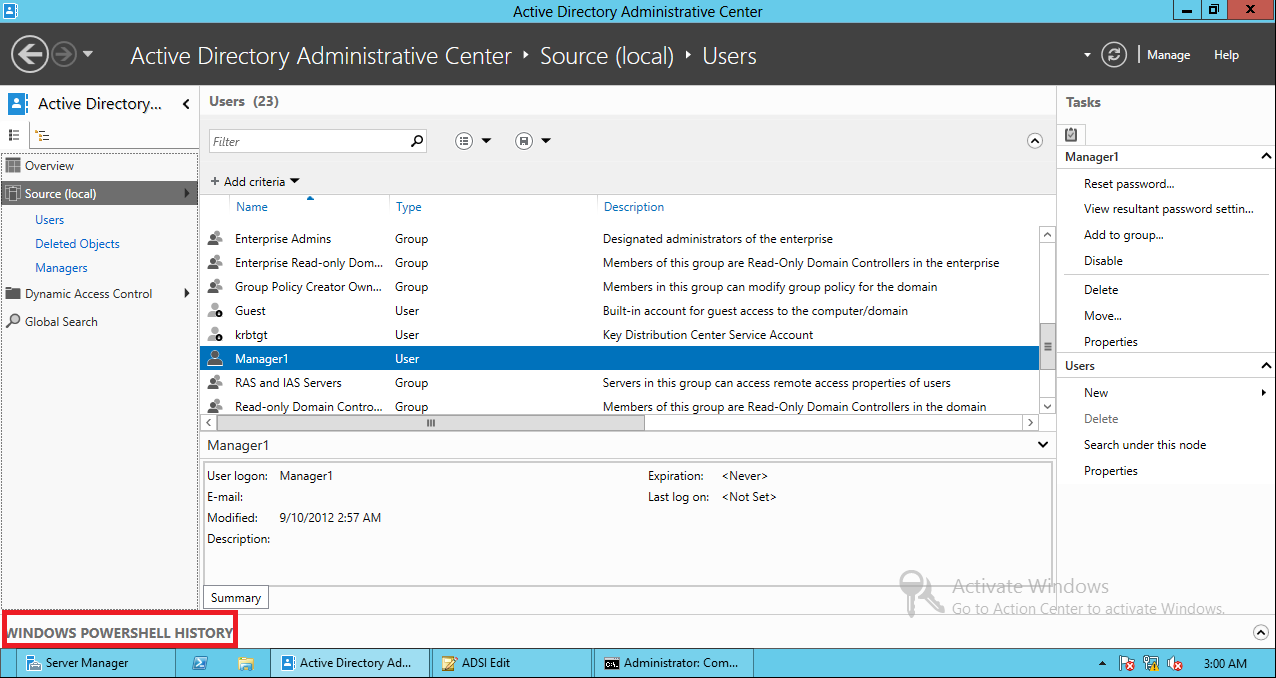
Task: Click Move task
Action: pos(1103,316)
